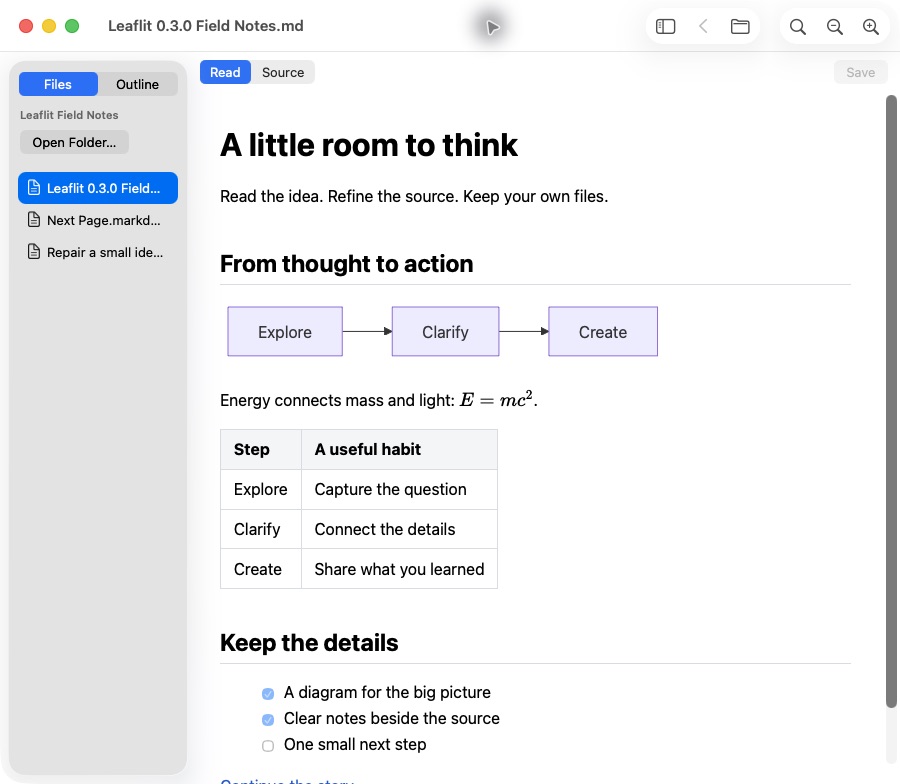Toggle 'A diagram for the big picture' checkbox
The height and width of the screenshot is (784, 900).
(268, 693)
